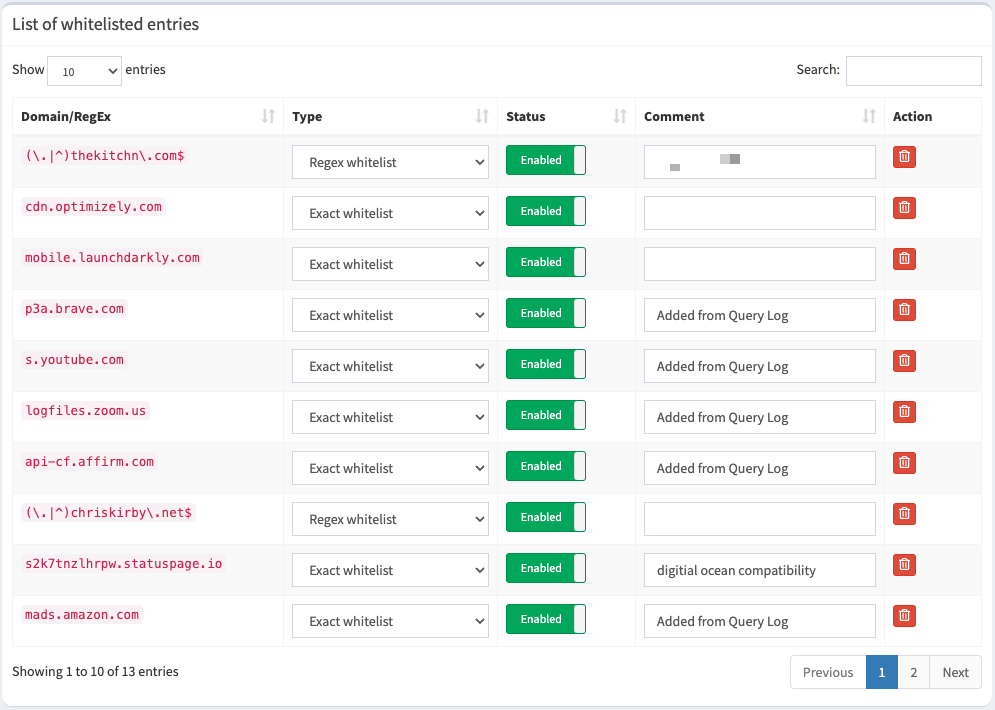The width and height of the screenshot is (995, 710).
Task: Delete the thekitchn.com regex entry
Action: (x=904, y=157)
